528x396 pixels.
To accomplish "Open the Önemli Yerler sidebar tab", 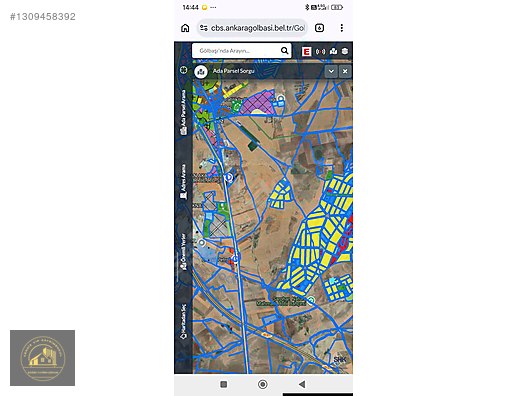I will pos(184,252).
